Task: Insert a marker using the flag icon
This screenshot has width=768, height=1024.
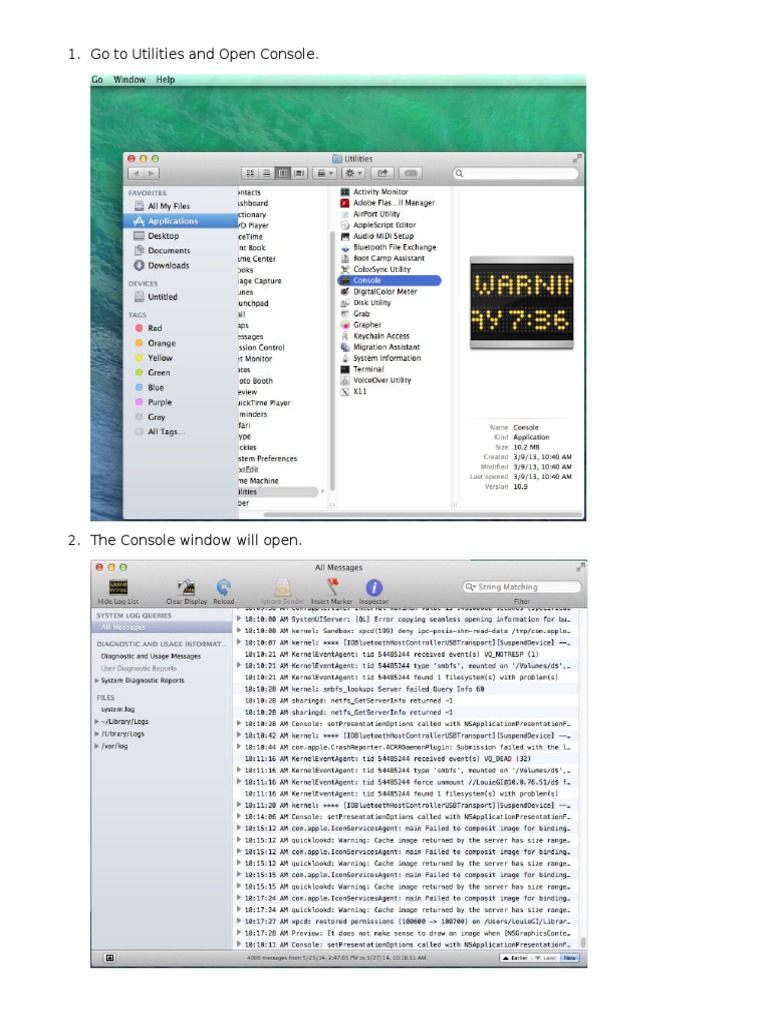Action: 331,587
